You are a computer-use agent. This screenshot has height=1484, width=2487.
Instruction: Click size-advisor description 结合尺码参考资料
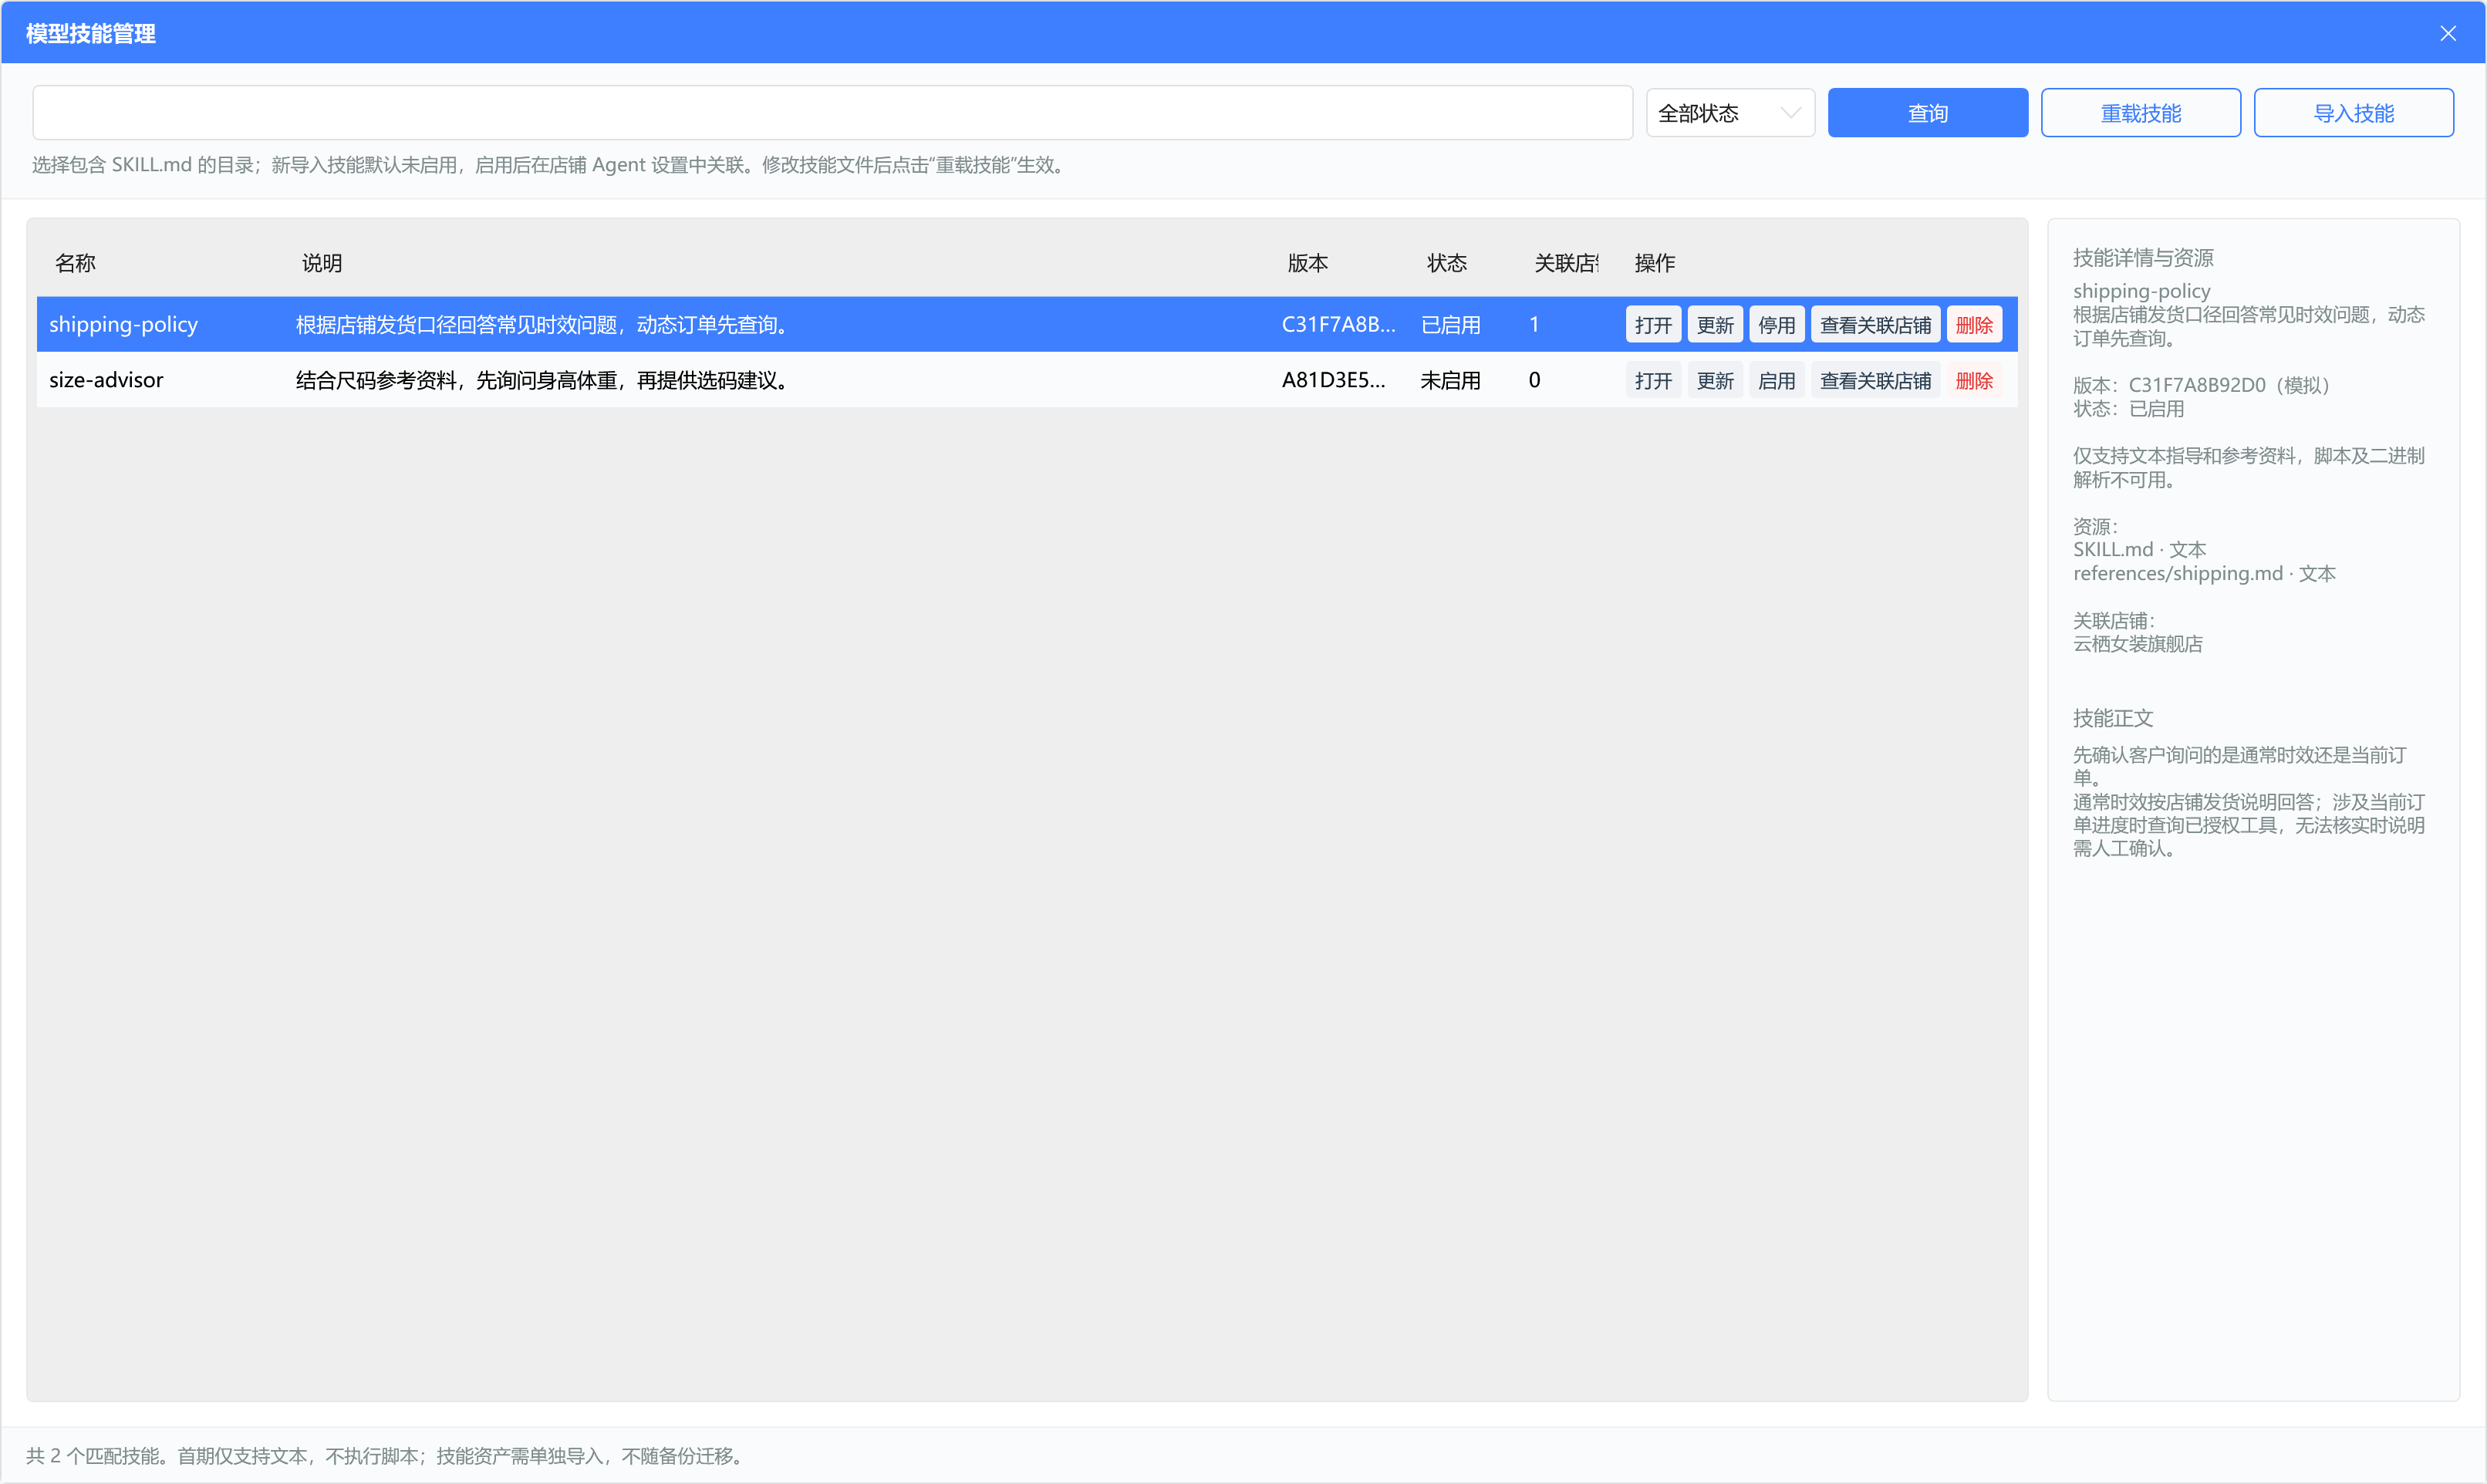pyautogui.click(x=544, y=380)
